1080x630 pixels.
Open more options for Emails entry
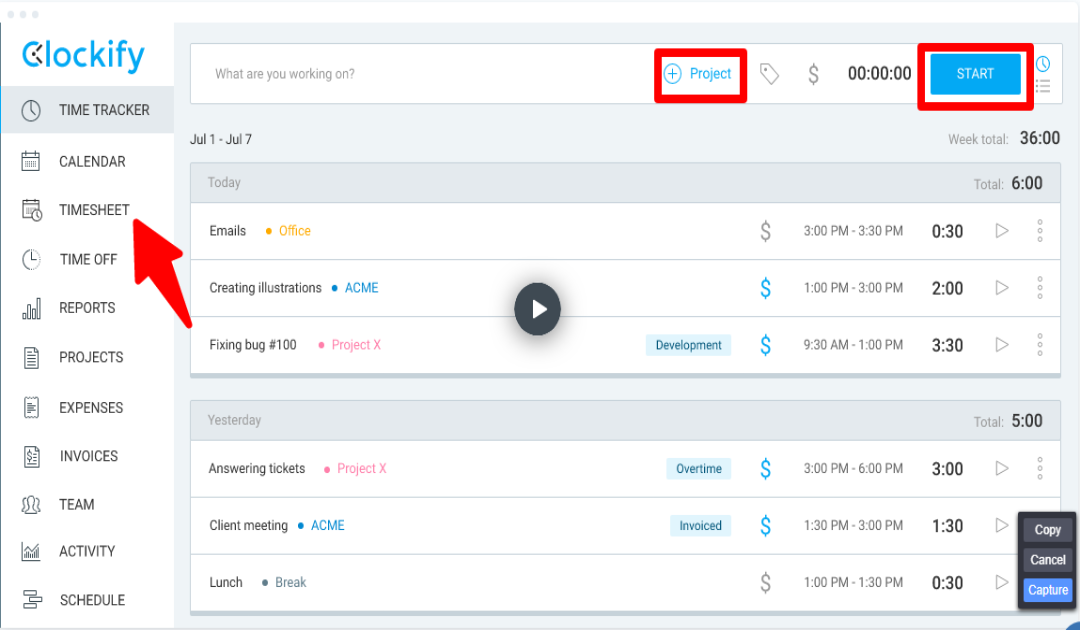[x=1040, y=231]
